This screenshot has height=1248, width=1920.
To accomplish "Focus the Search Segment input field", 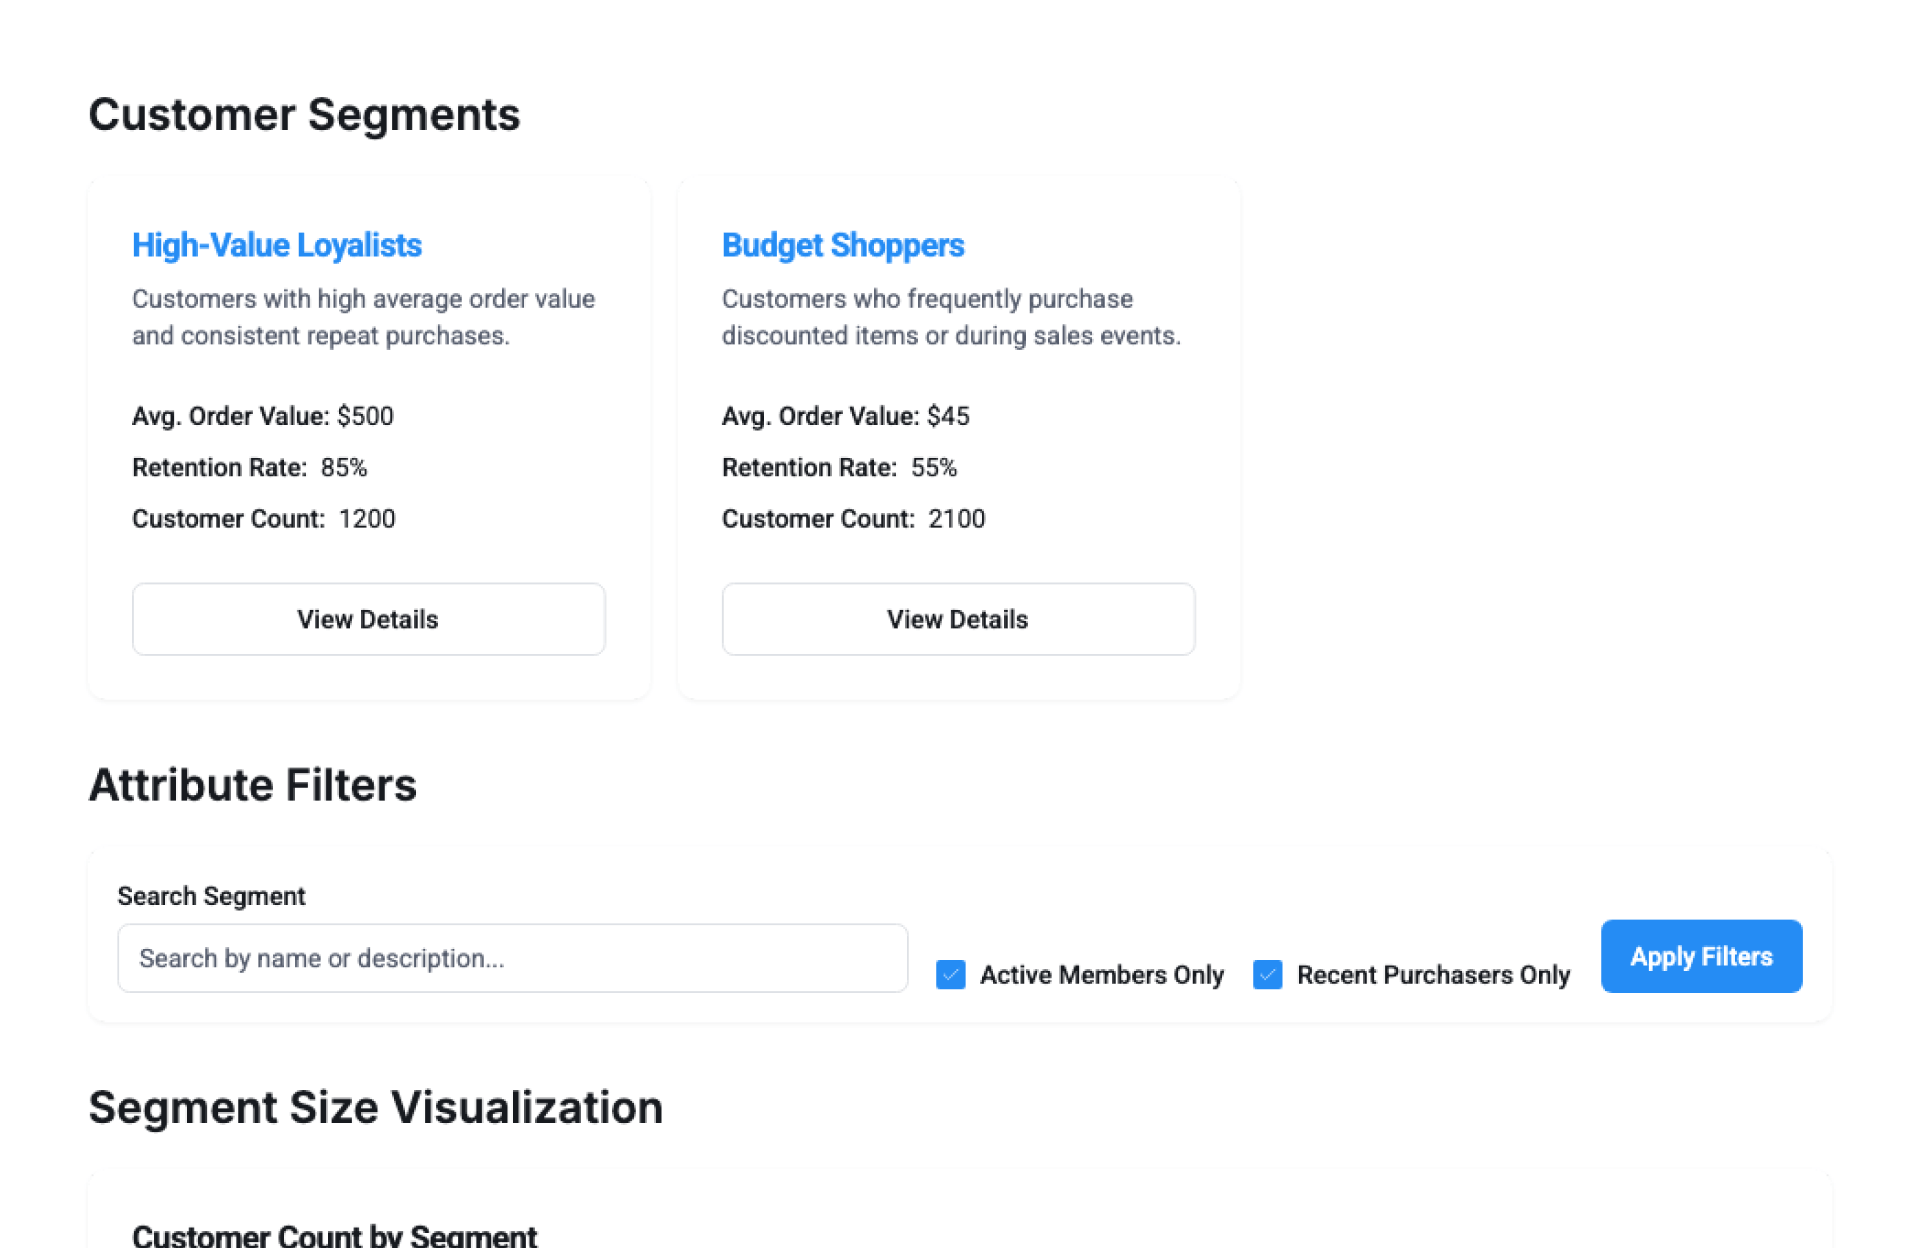I will (x=512, y=958).
